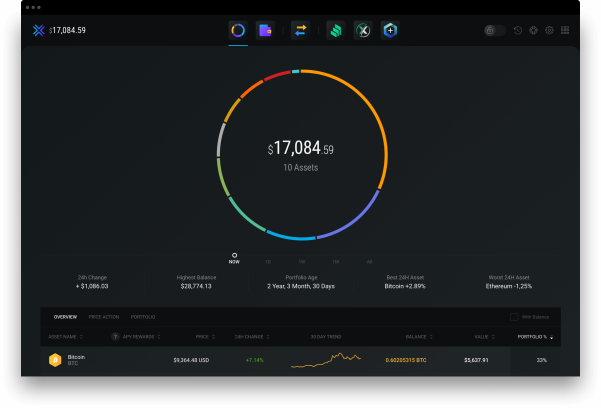Open the apps grid icon

(565, 30)
